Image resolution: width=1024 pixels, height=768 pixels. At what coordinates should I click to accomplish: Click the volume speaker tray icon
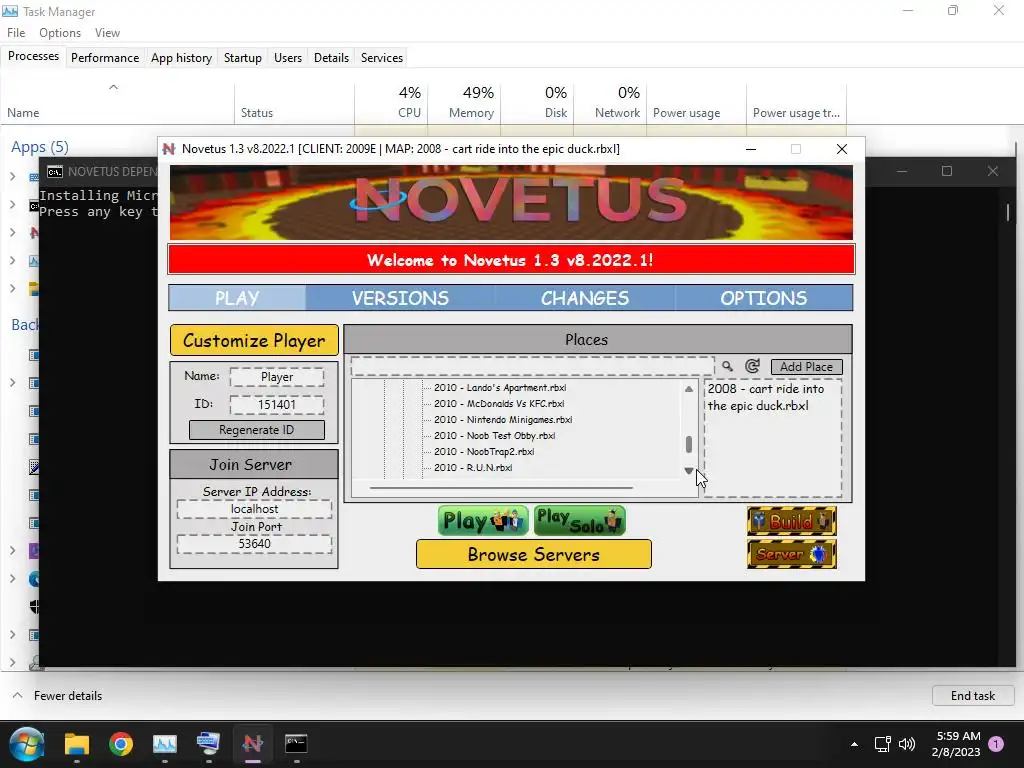click(906, 744)
